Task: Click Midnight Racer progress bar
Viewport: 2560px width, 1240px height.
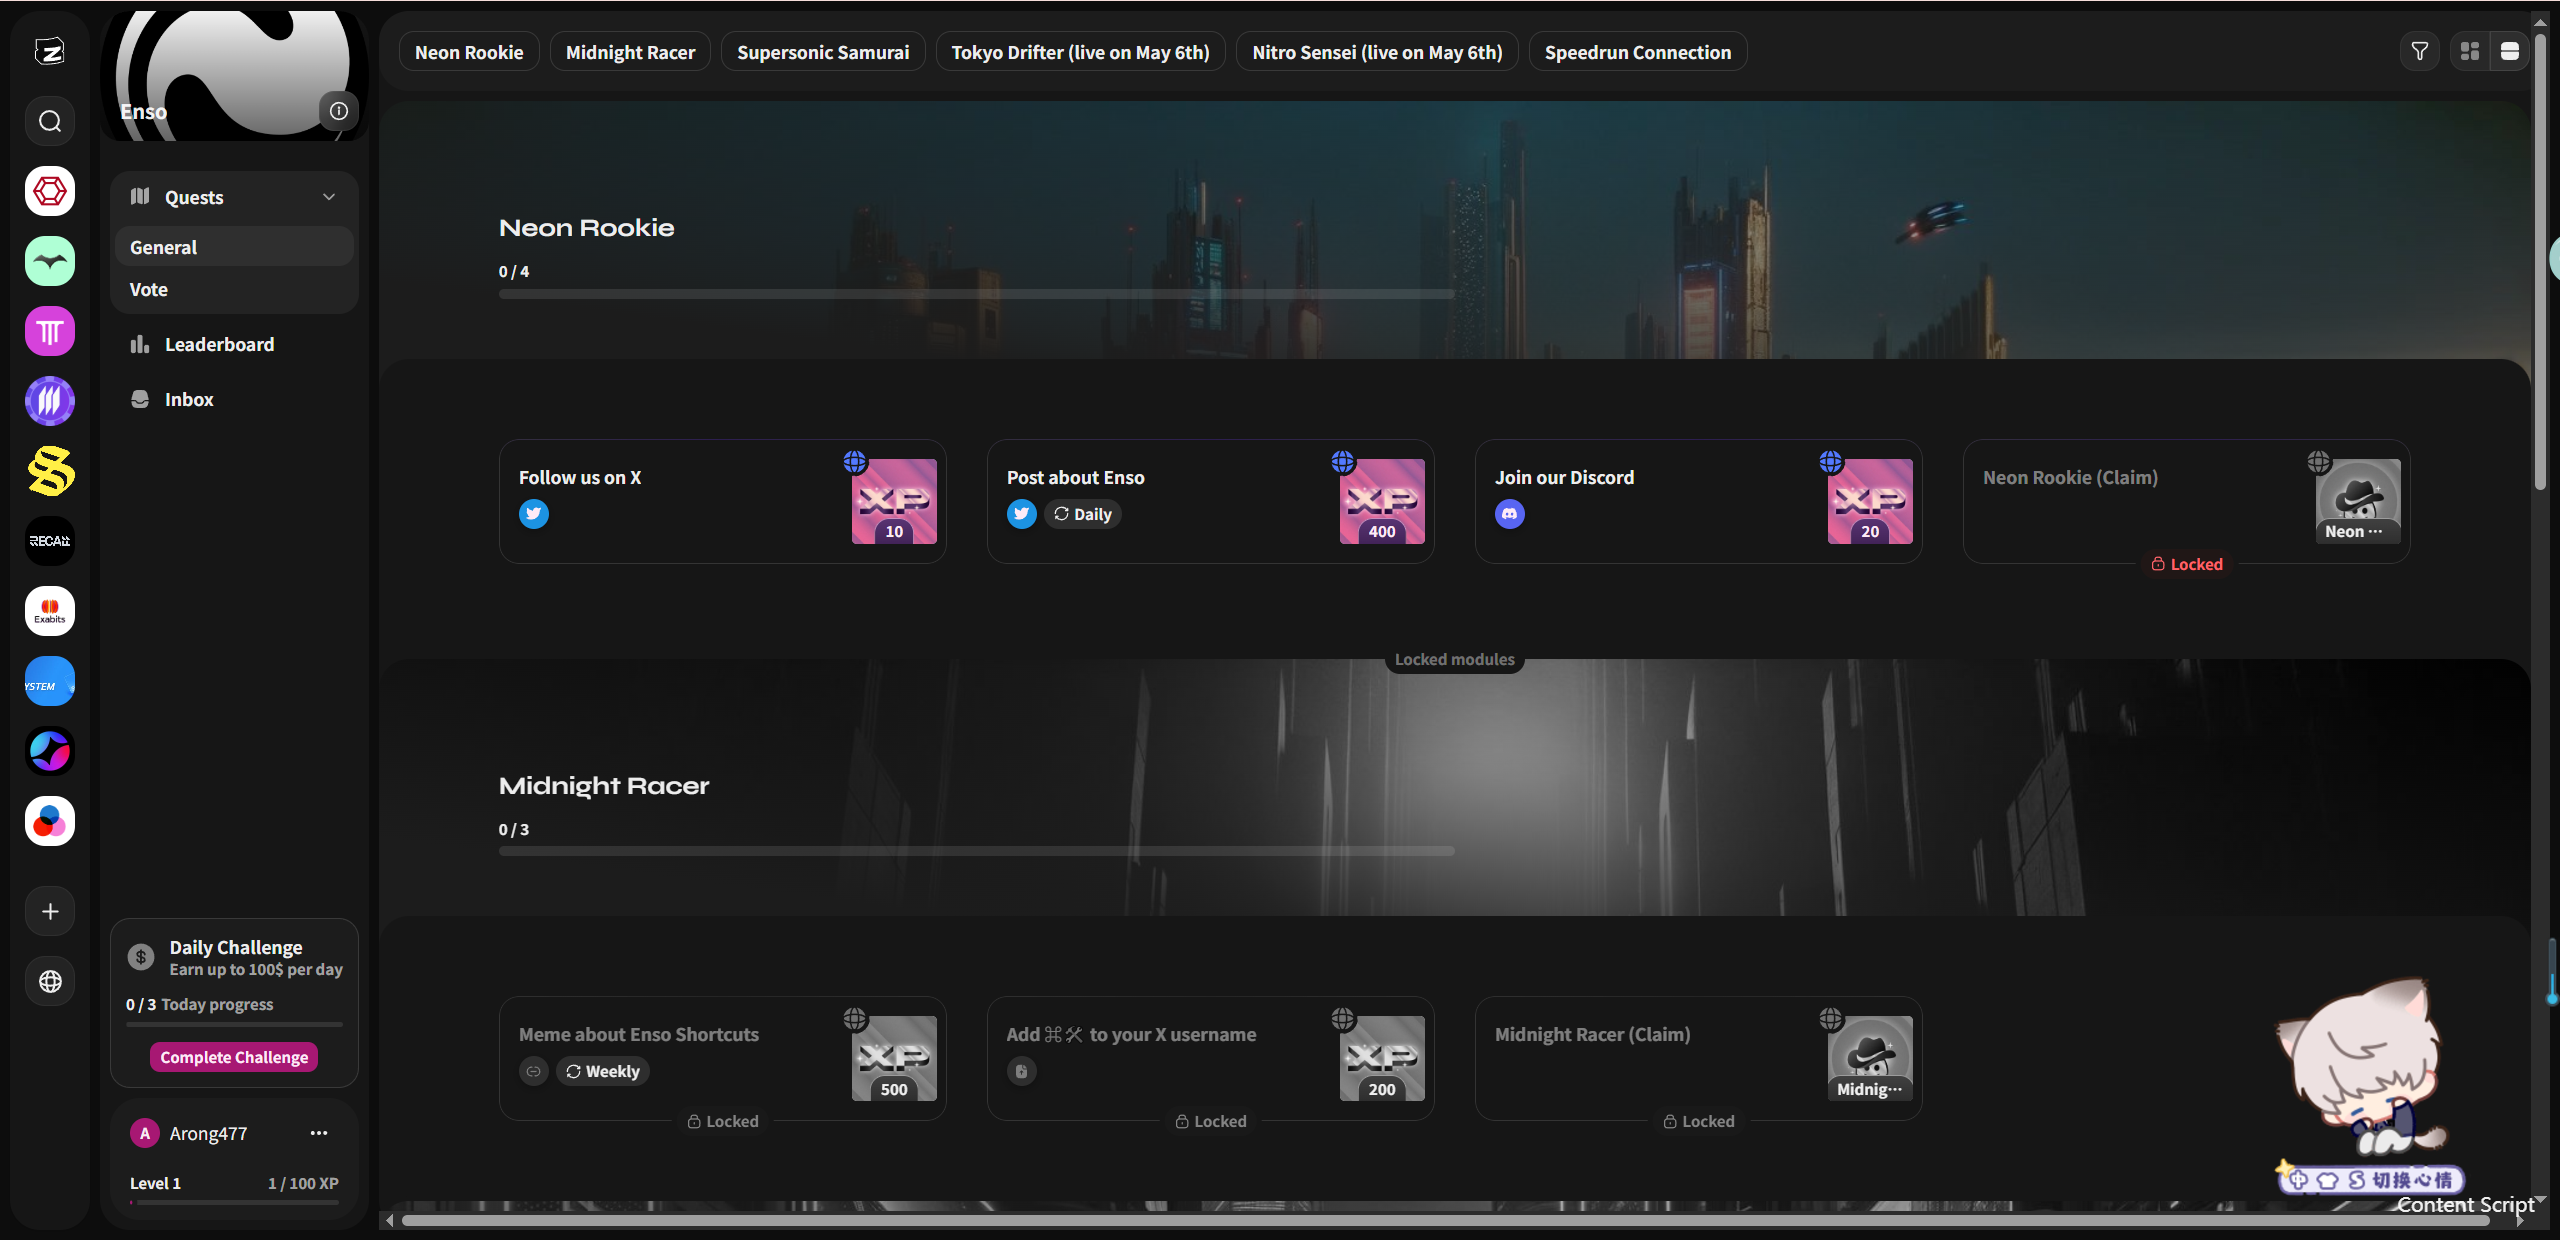Action: point(977,851)
